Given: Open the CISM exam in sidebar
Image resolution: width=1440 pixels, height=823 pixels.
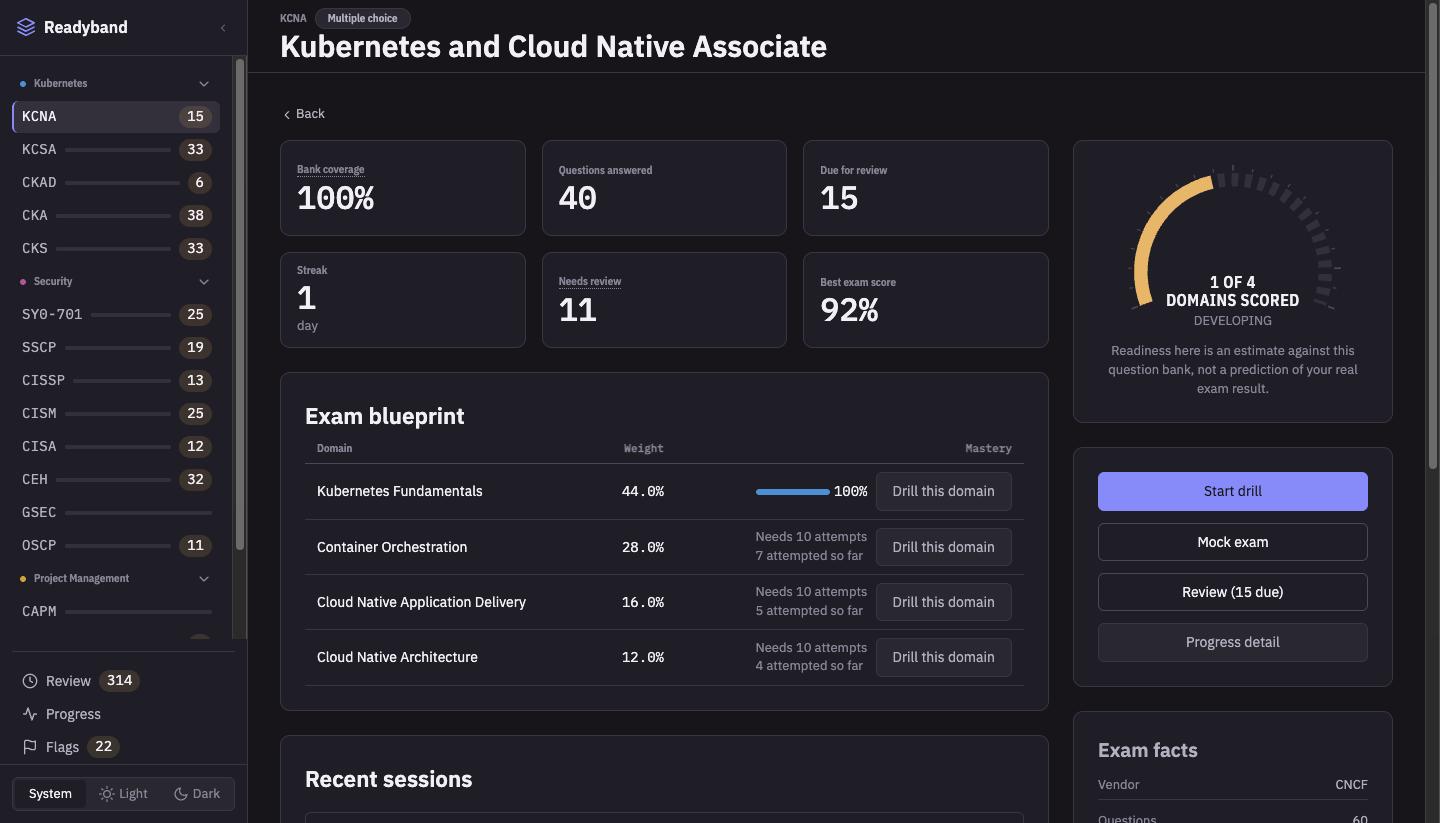Looking at the screenshot, I should (116, 414).
